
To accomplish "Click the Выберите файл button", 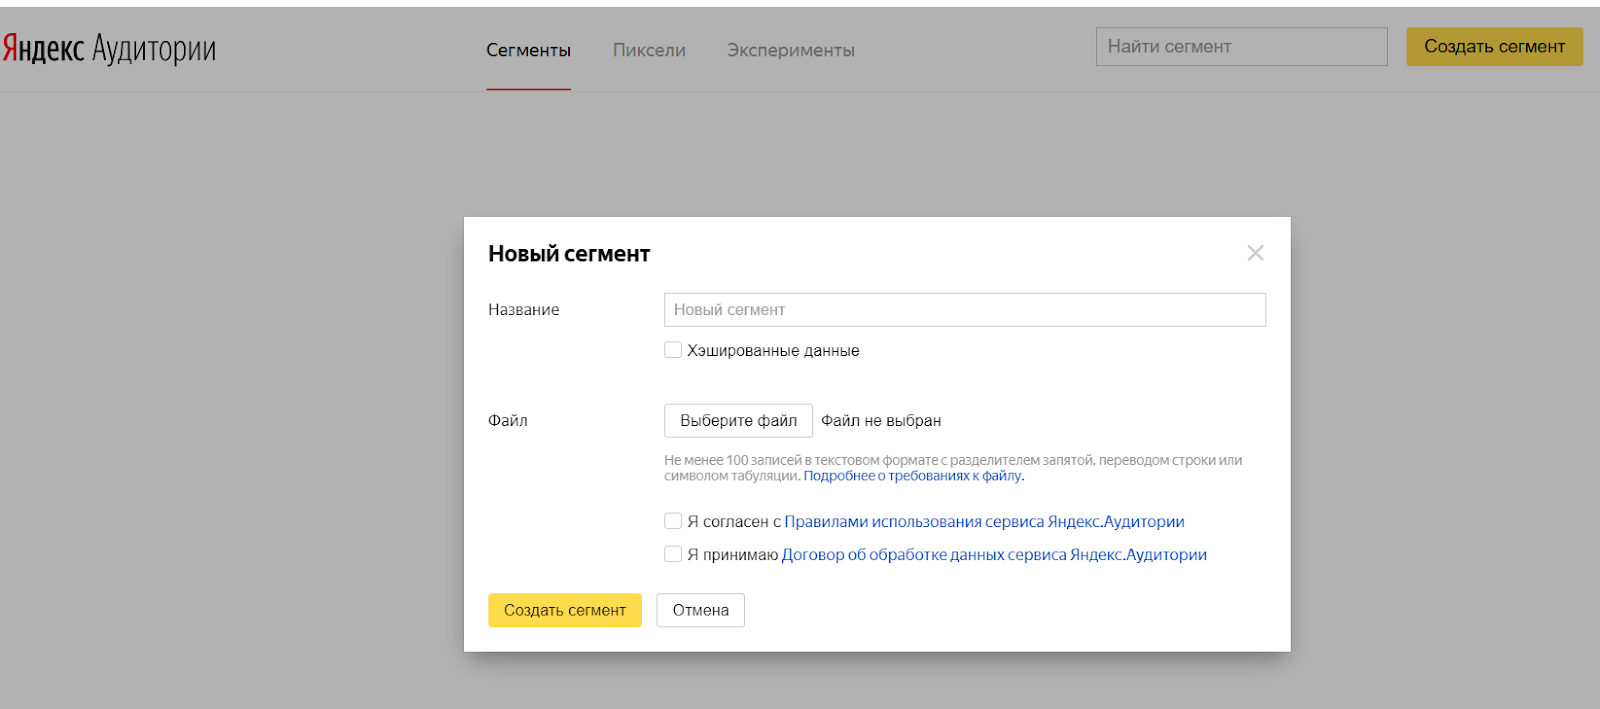I will [x=738, y=421].
